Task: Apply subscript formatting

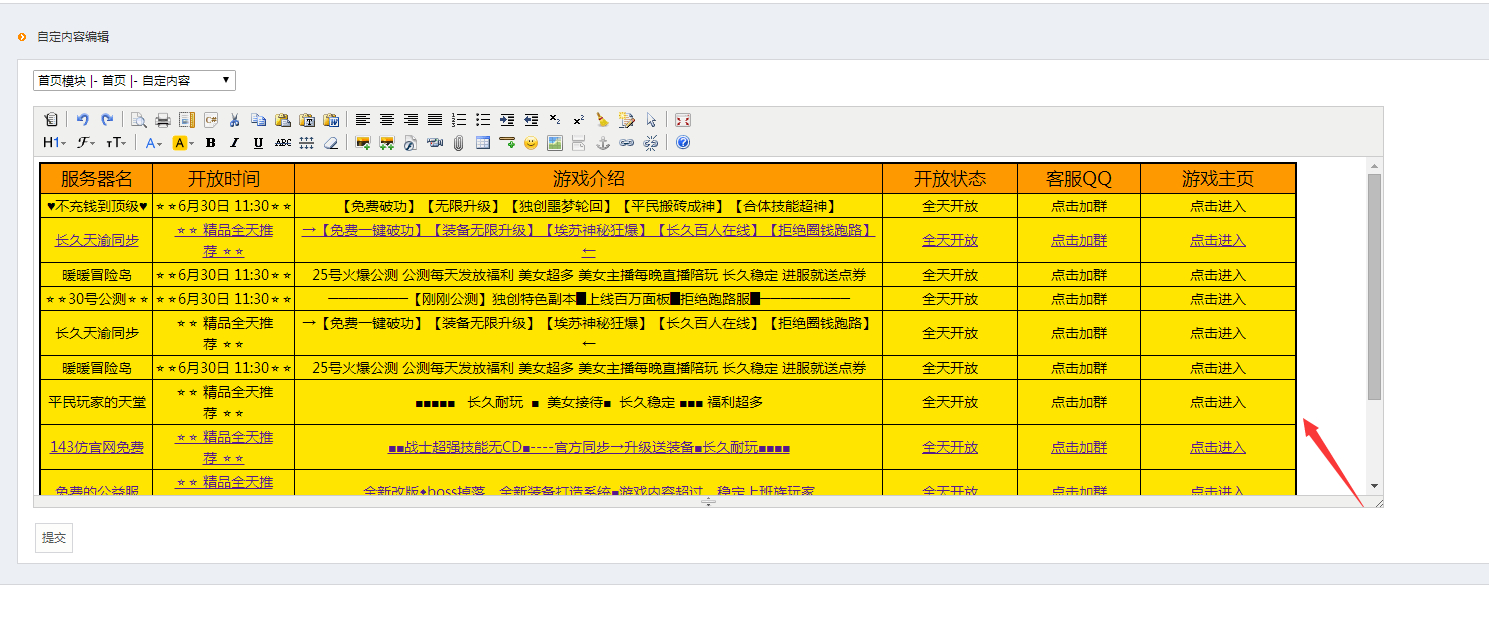Action: 555,119
